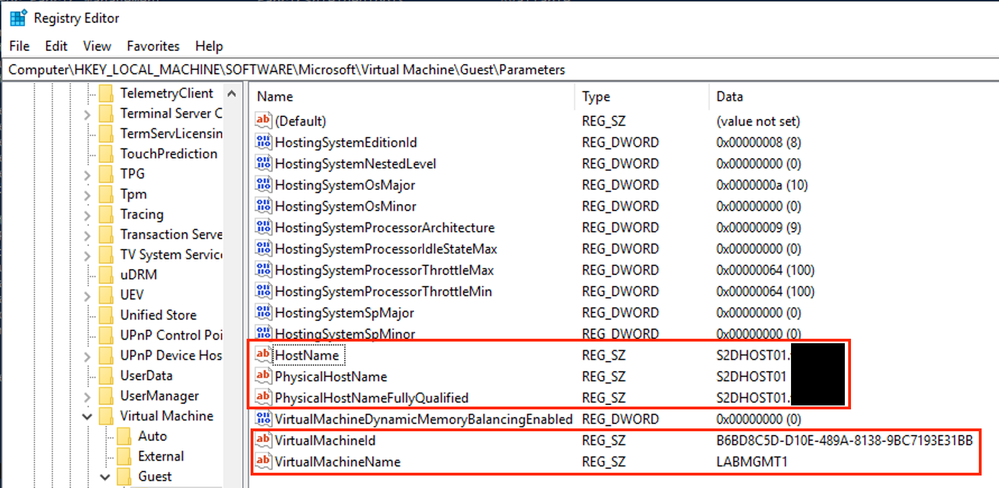Viewport: 999px width, 488px height.
Task: Expand the UEV key
Action: click(x=87, y=295)
